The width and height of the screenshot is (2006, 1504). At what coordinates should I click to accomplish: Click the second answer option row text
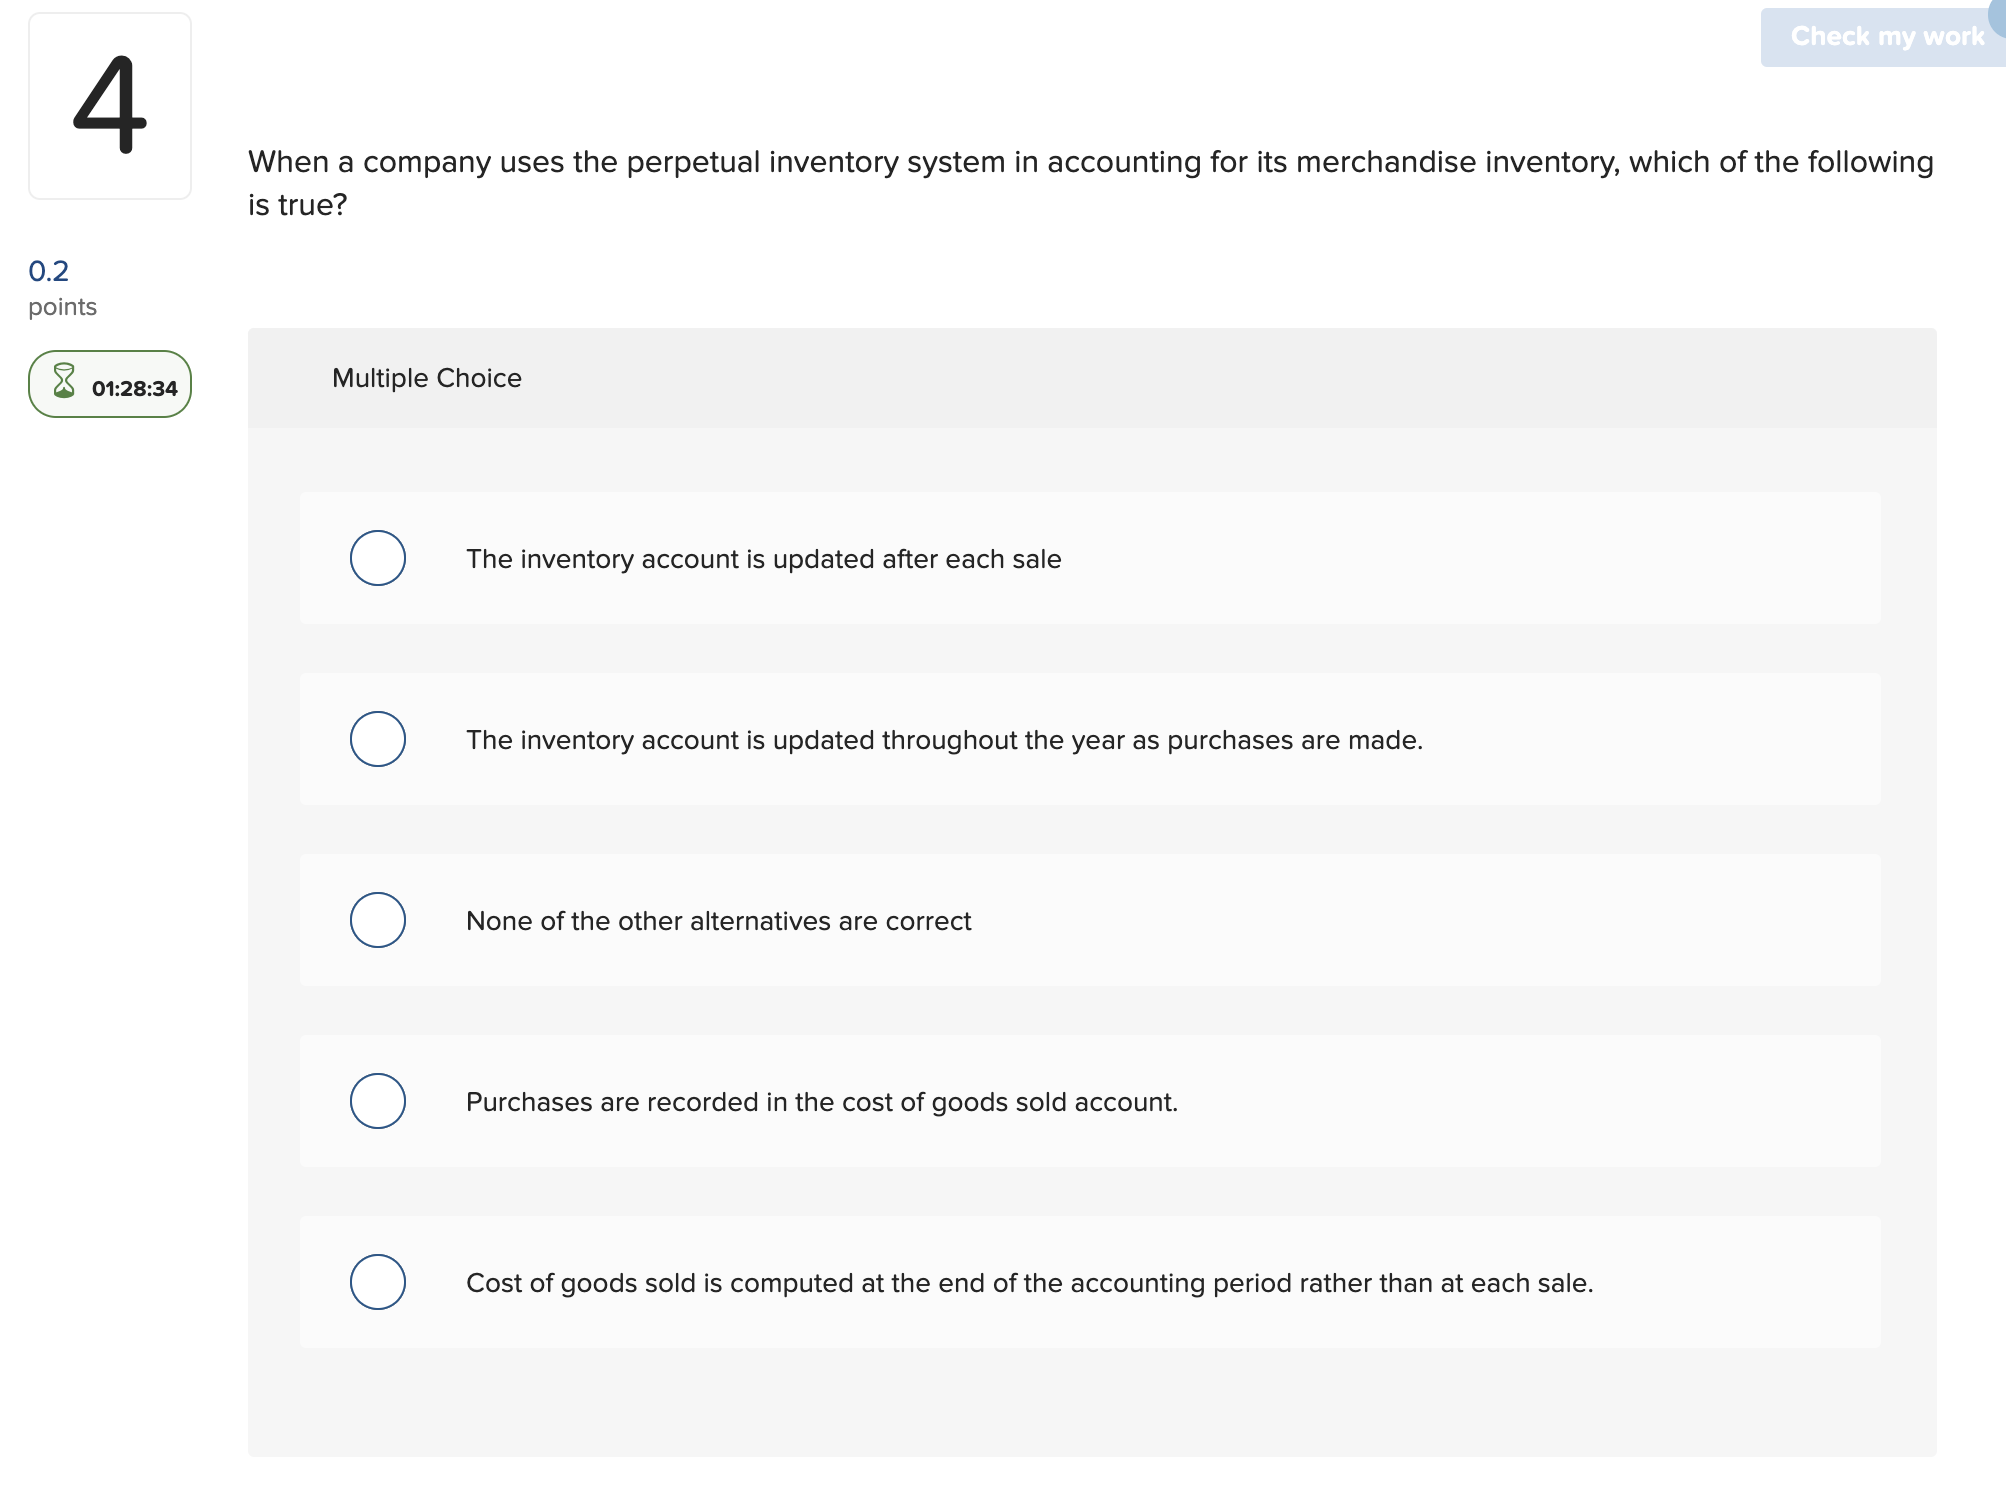tap(943, 740)
